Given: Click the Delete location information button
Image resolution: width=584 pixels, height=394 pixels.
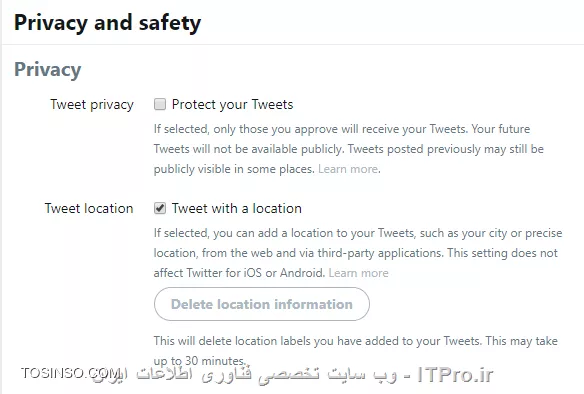Looking at the screenshot, I should (262, 304).
